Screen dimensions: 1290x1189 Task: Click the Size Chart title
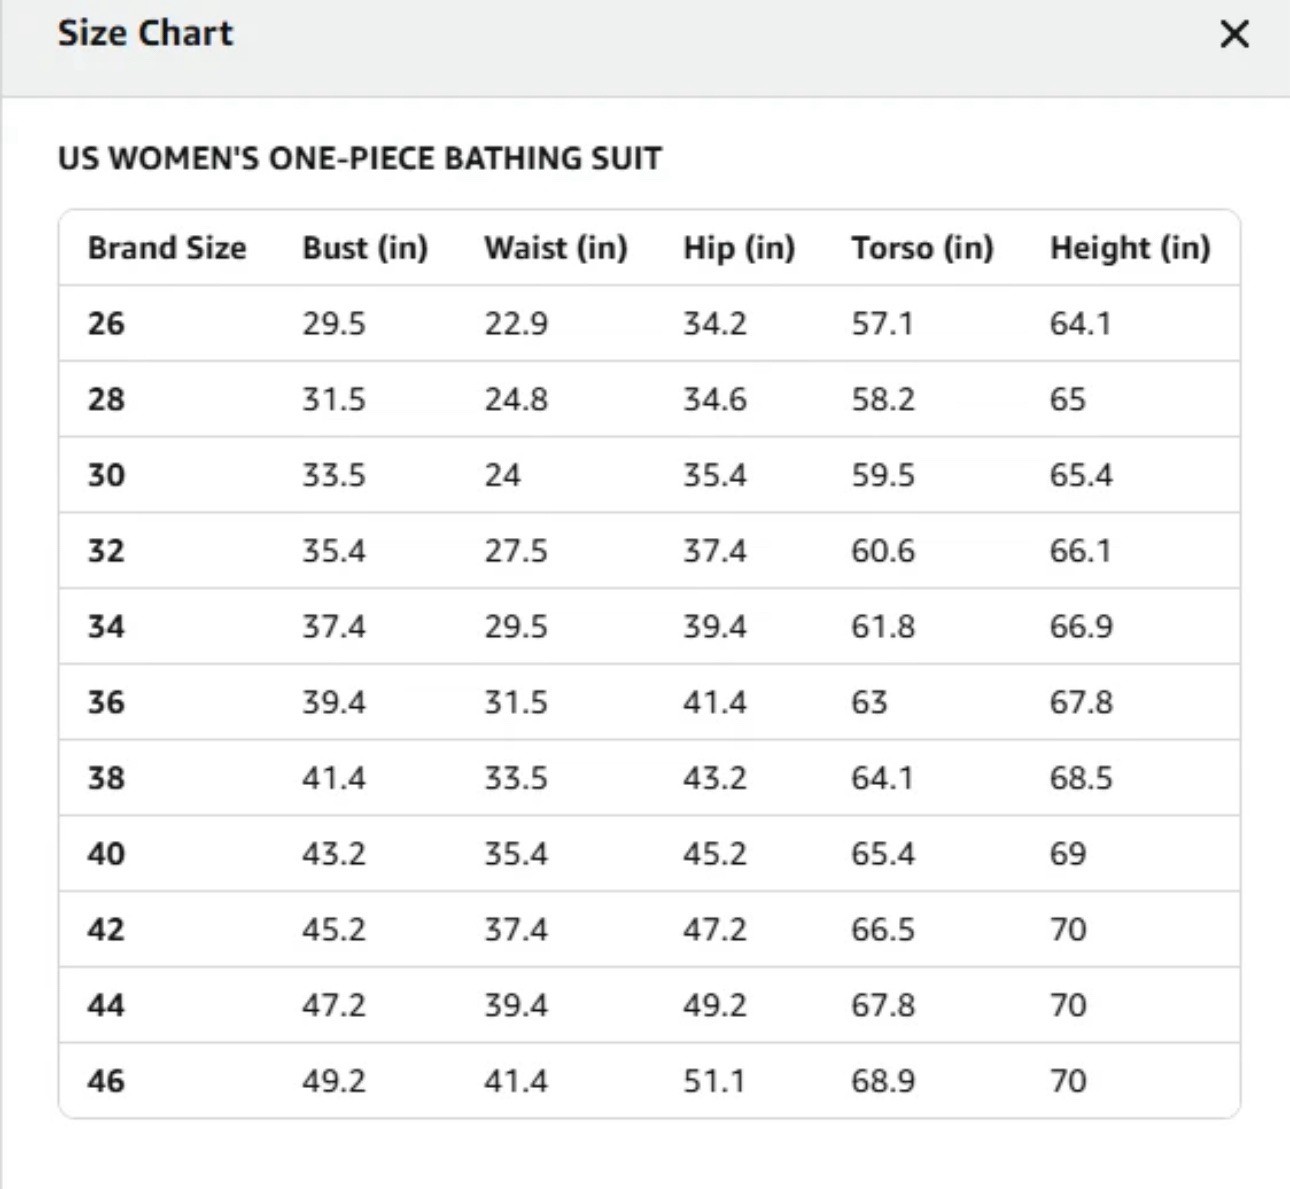145,33
